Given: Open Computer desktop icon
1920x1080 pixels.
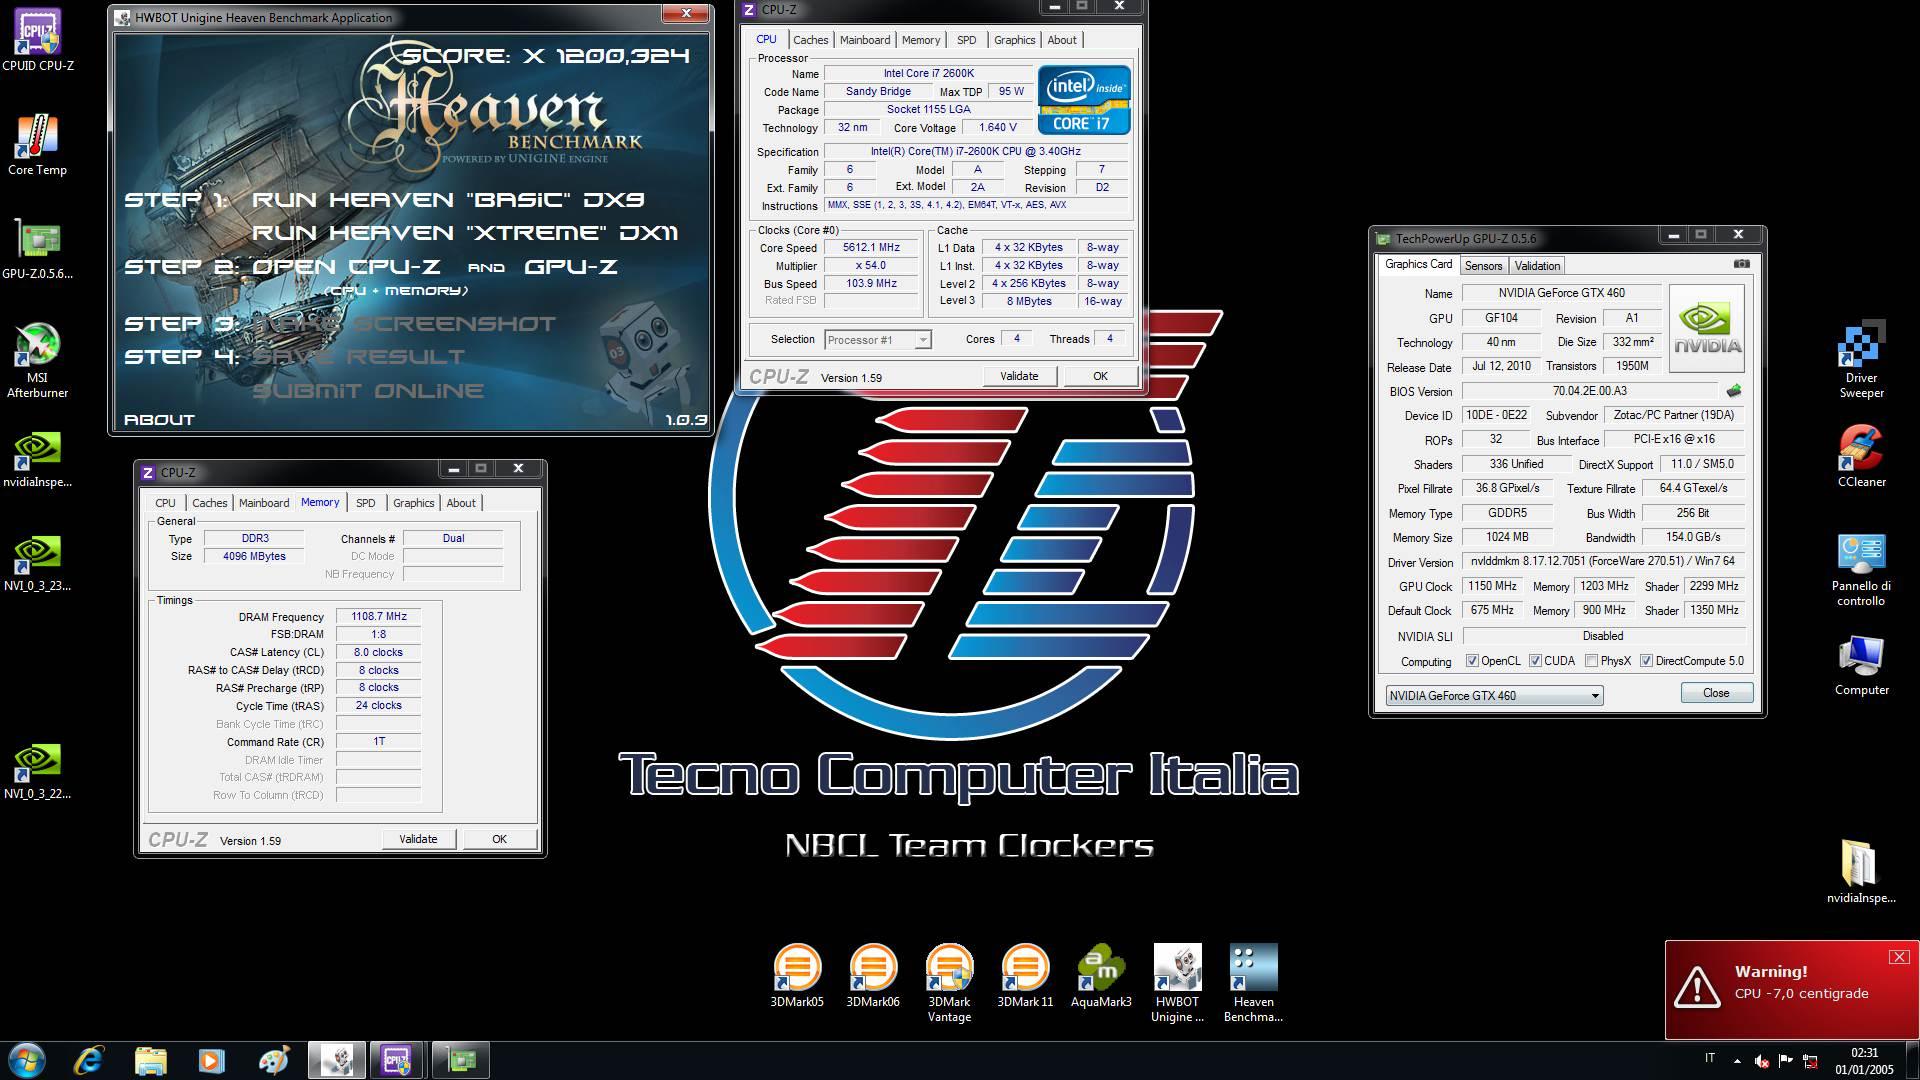Looking at the screenshot, I should tap(1861, 665).
